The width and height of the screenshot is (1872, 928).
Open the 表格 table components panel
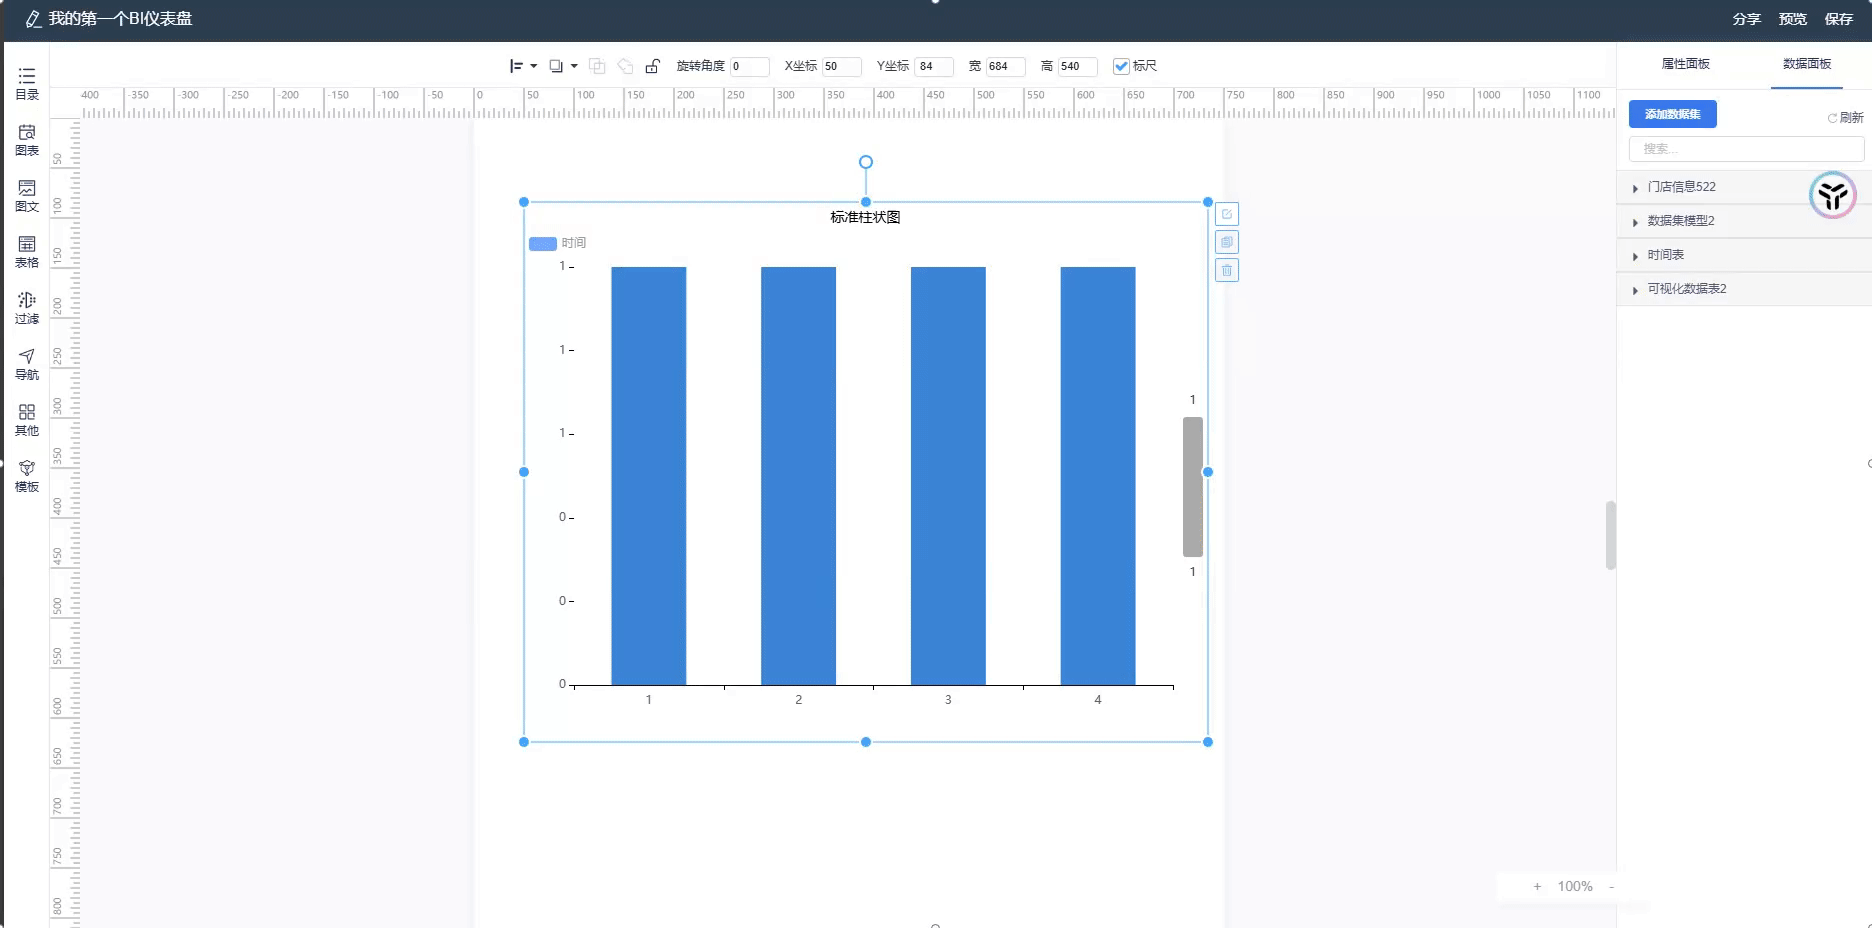27,252
